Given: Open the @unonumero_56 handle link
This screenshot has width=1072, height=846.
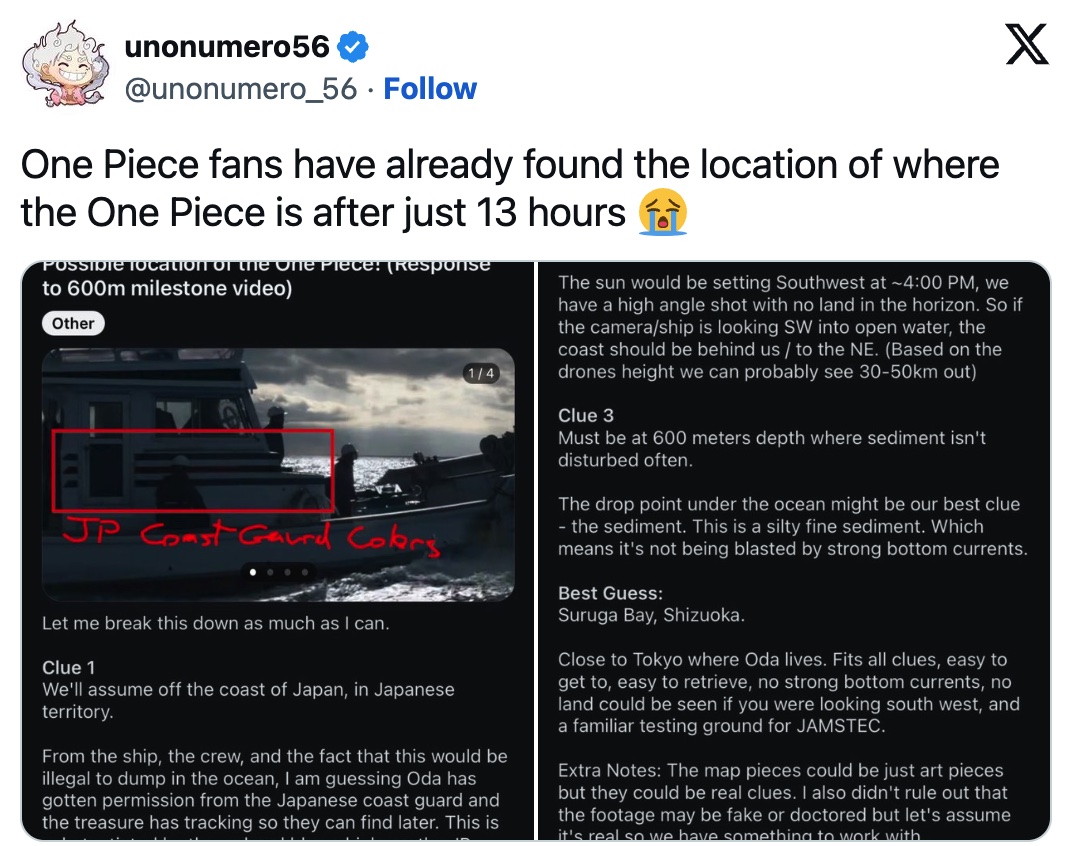Looking at the screenshot, I should (240, 89).
